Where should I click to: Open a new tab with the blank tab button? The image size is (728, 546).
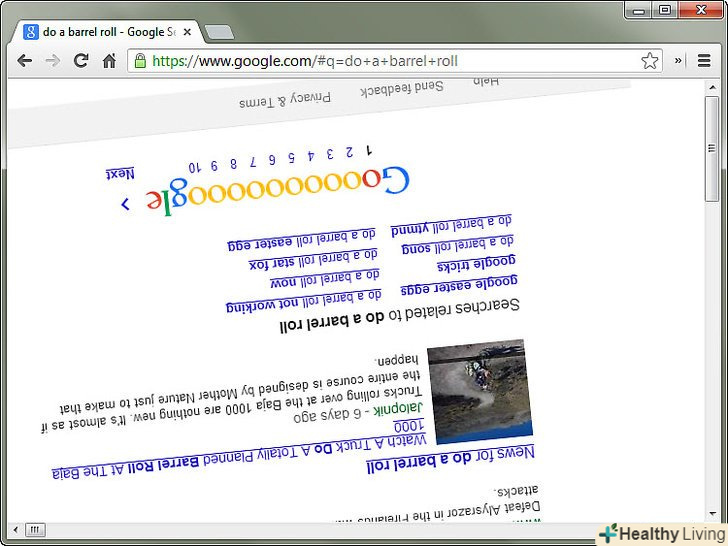[x=219, y=32]
